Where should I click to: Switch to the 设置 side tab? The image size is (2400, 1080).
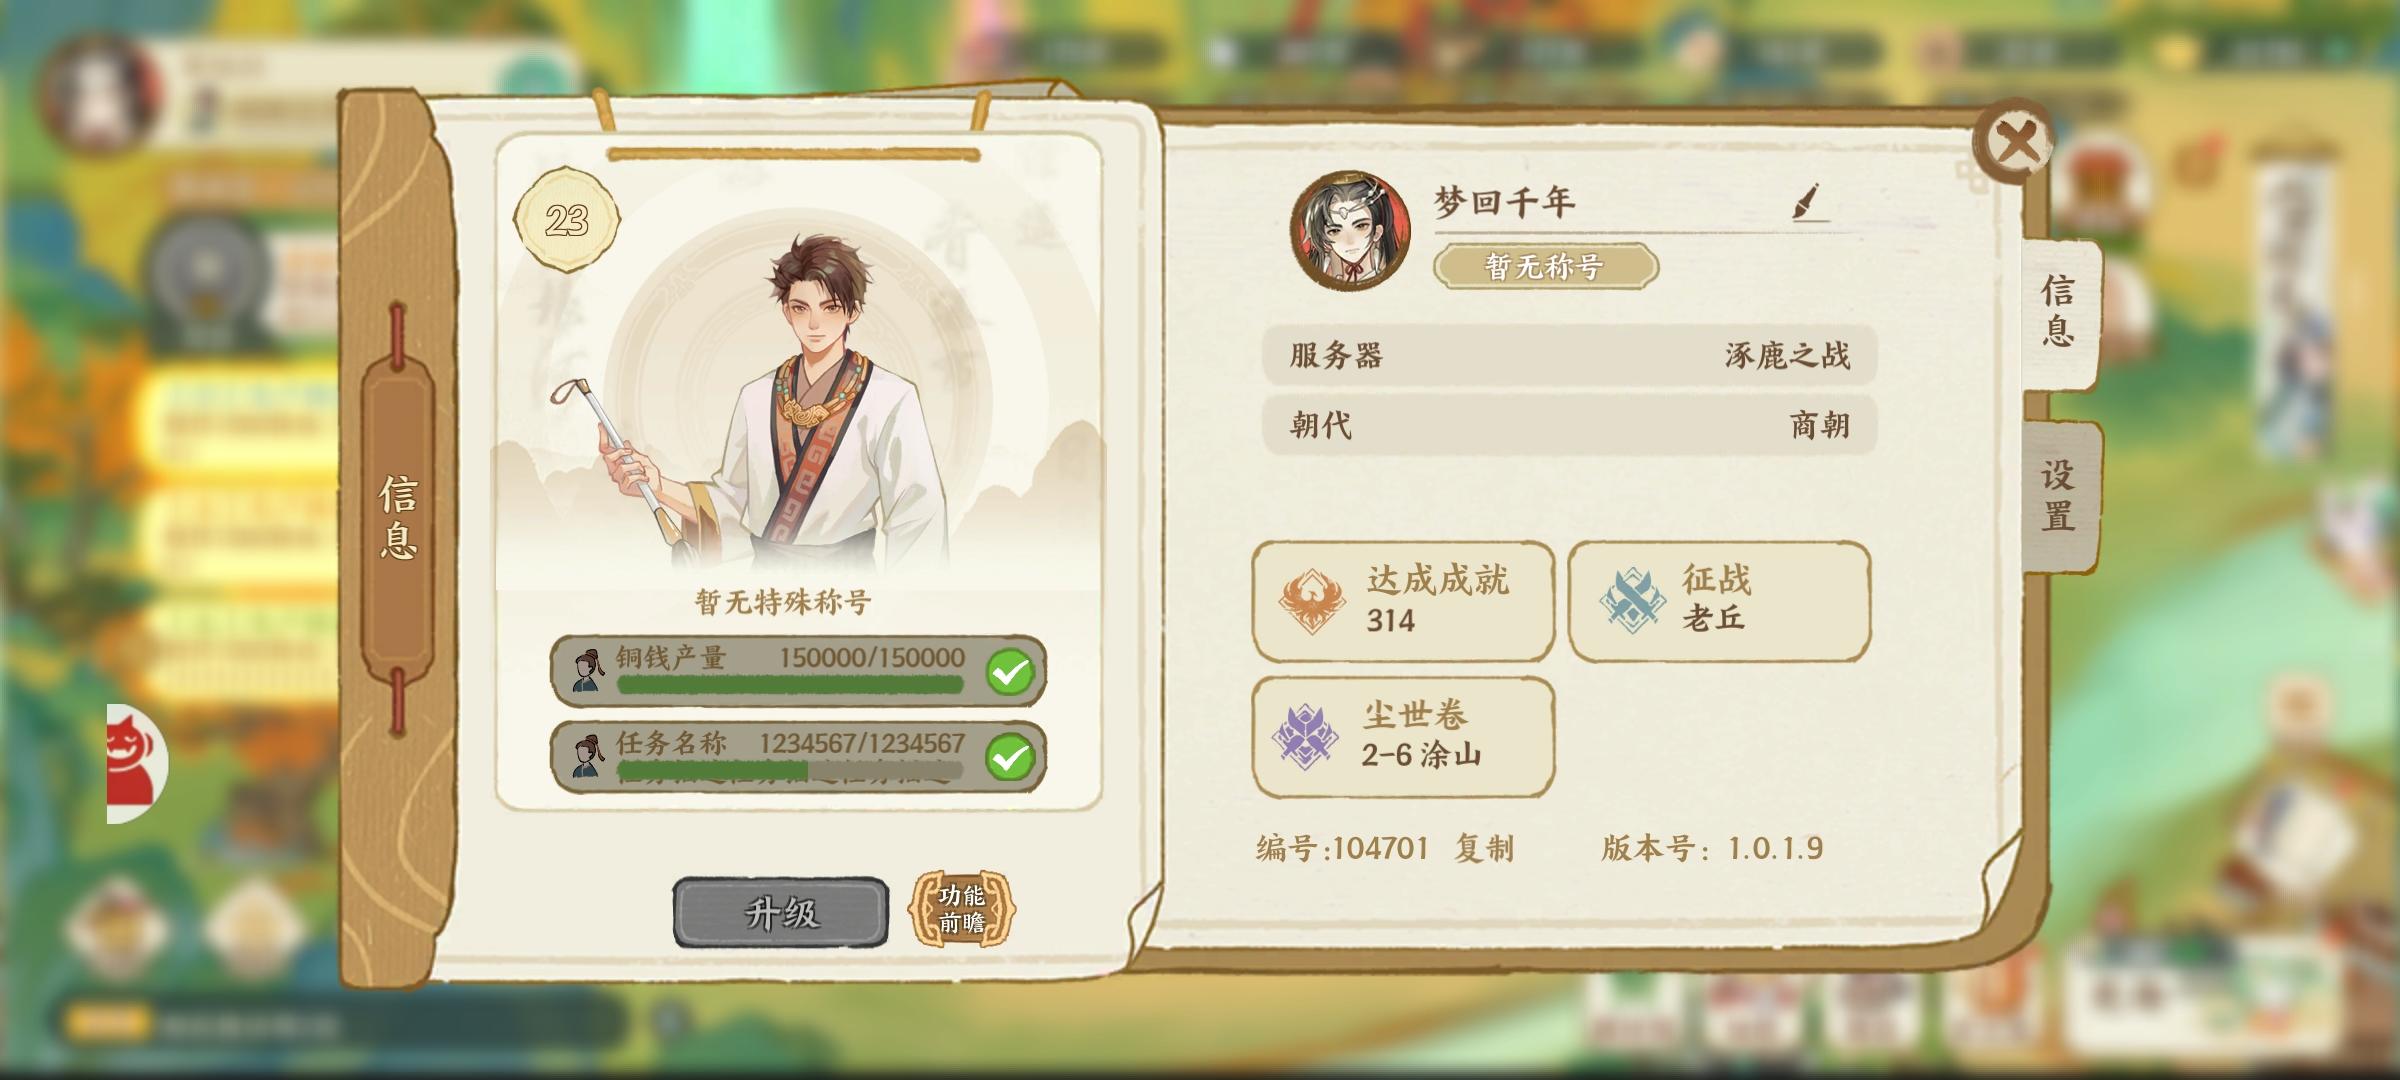(2058, 496)
